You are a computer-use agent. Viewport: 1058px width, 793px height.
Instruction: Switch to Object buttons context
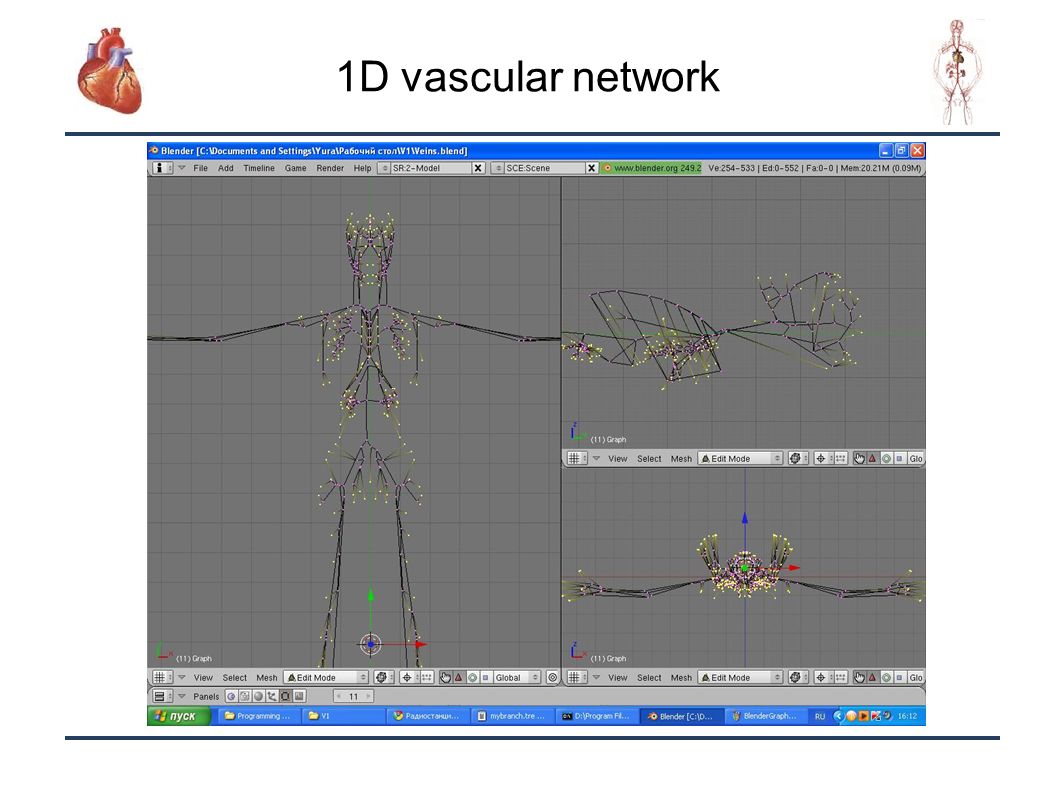click(x=272, y=696)
